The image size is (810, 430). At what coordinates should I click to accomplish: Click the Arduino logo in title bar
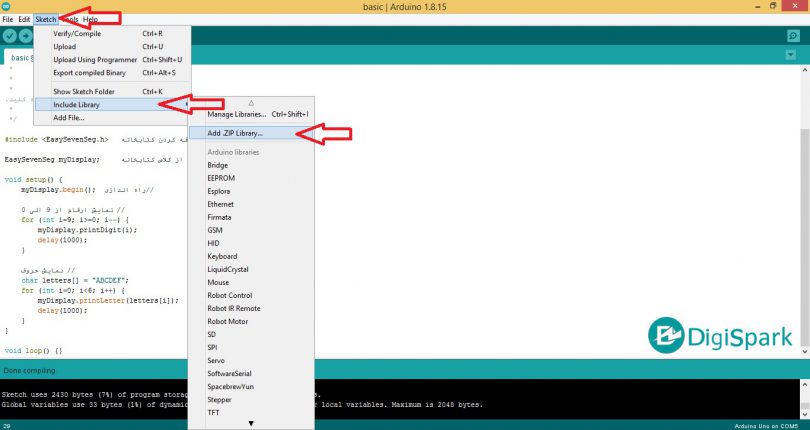(x=8, y=7)
